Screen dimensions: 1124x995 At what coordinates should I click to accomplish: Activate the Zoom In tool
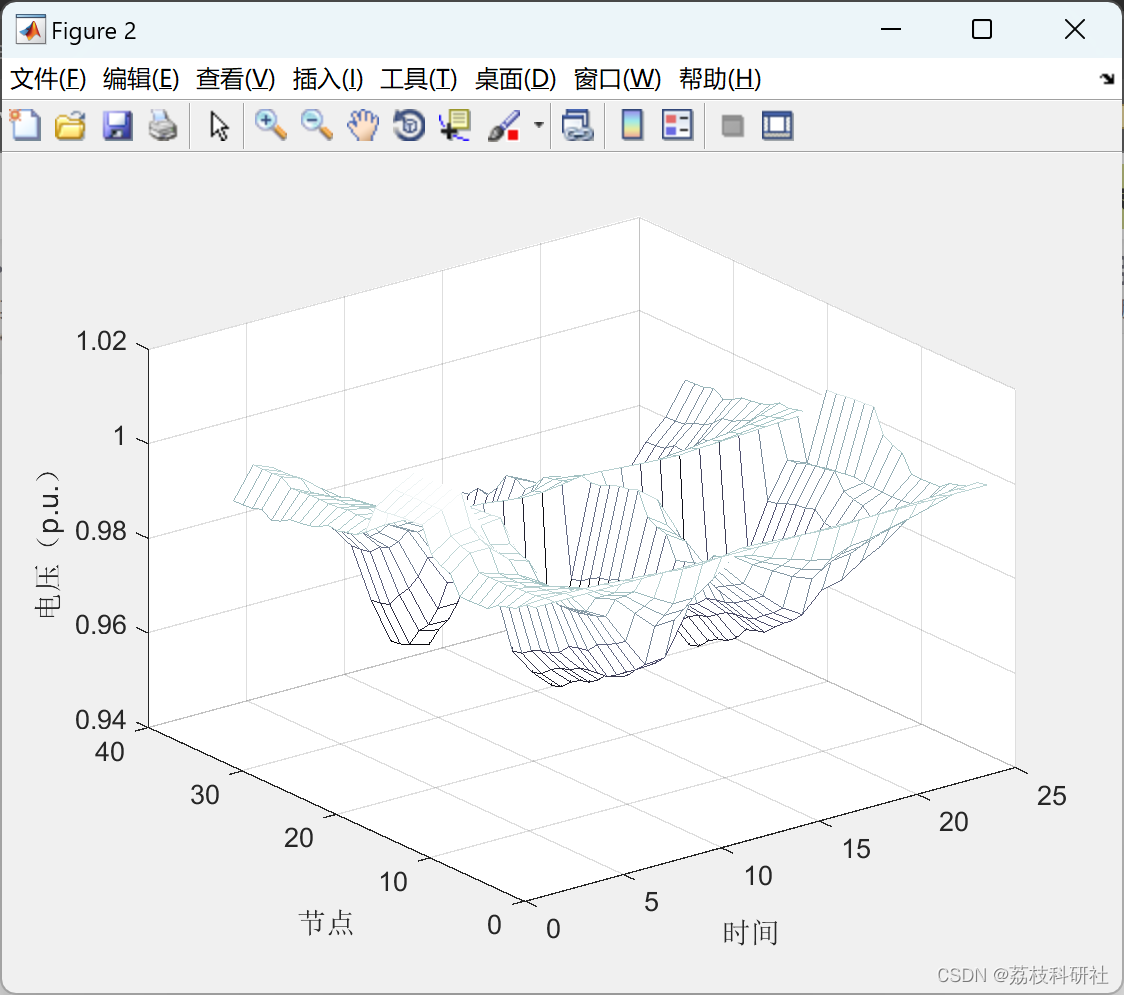click(271, 125)
